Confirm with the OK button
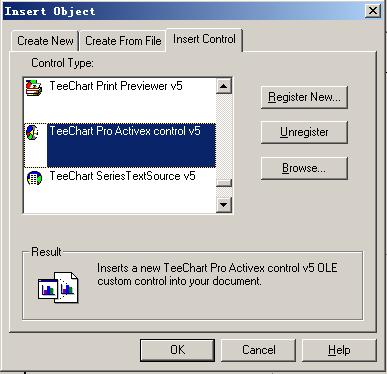 (x=177, y=350)
